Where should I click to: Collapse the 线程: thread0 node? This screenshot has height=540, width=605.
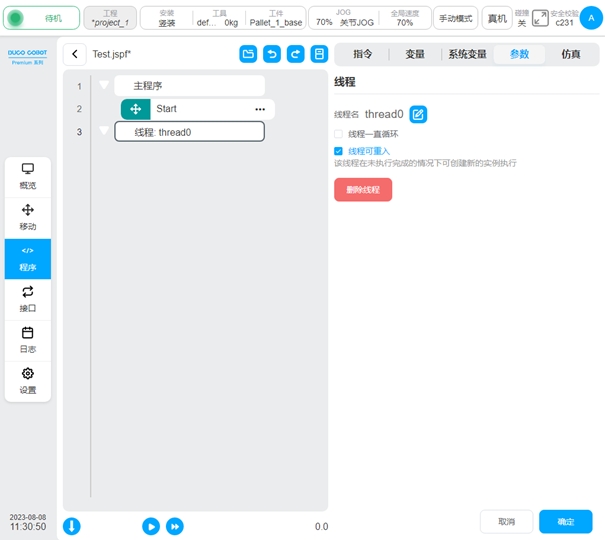104,131
